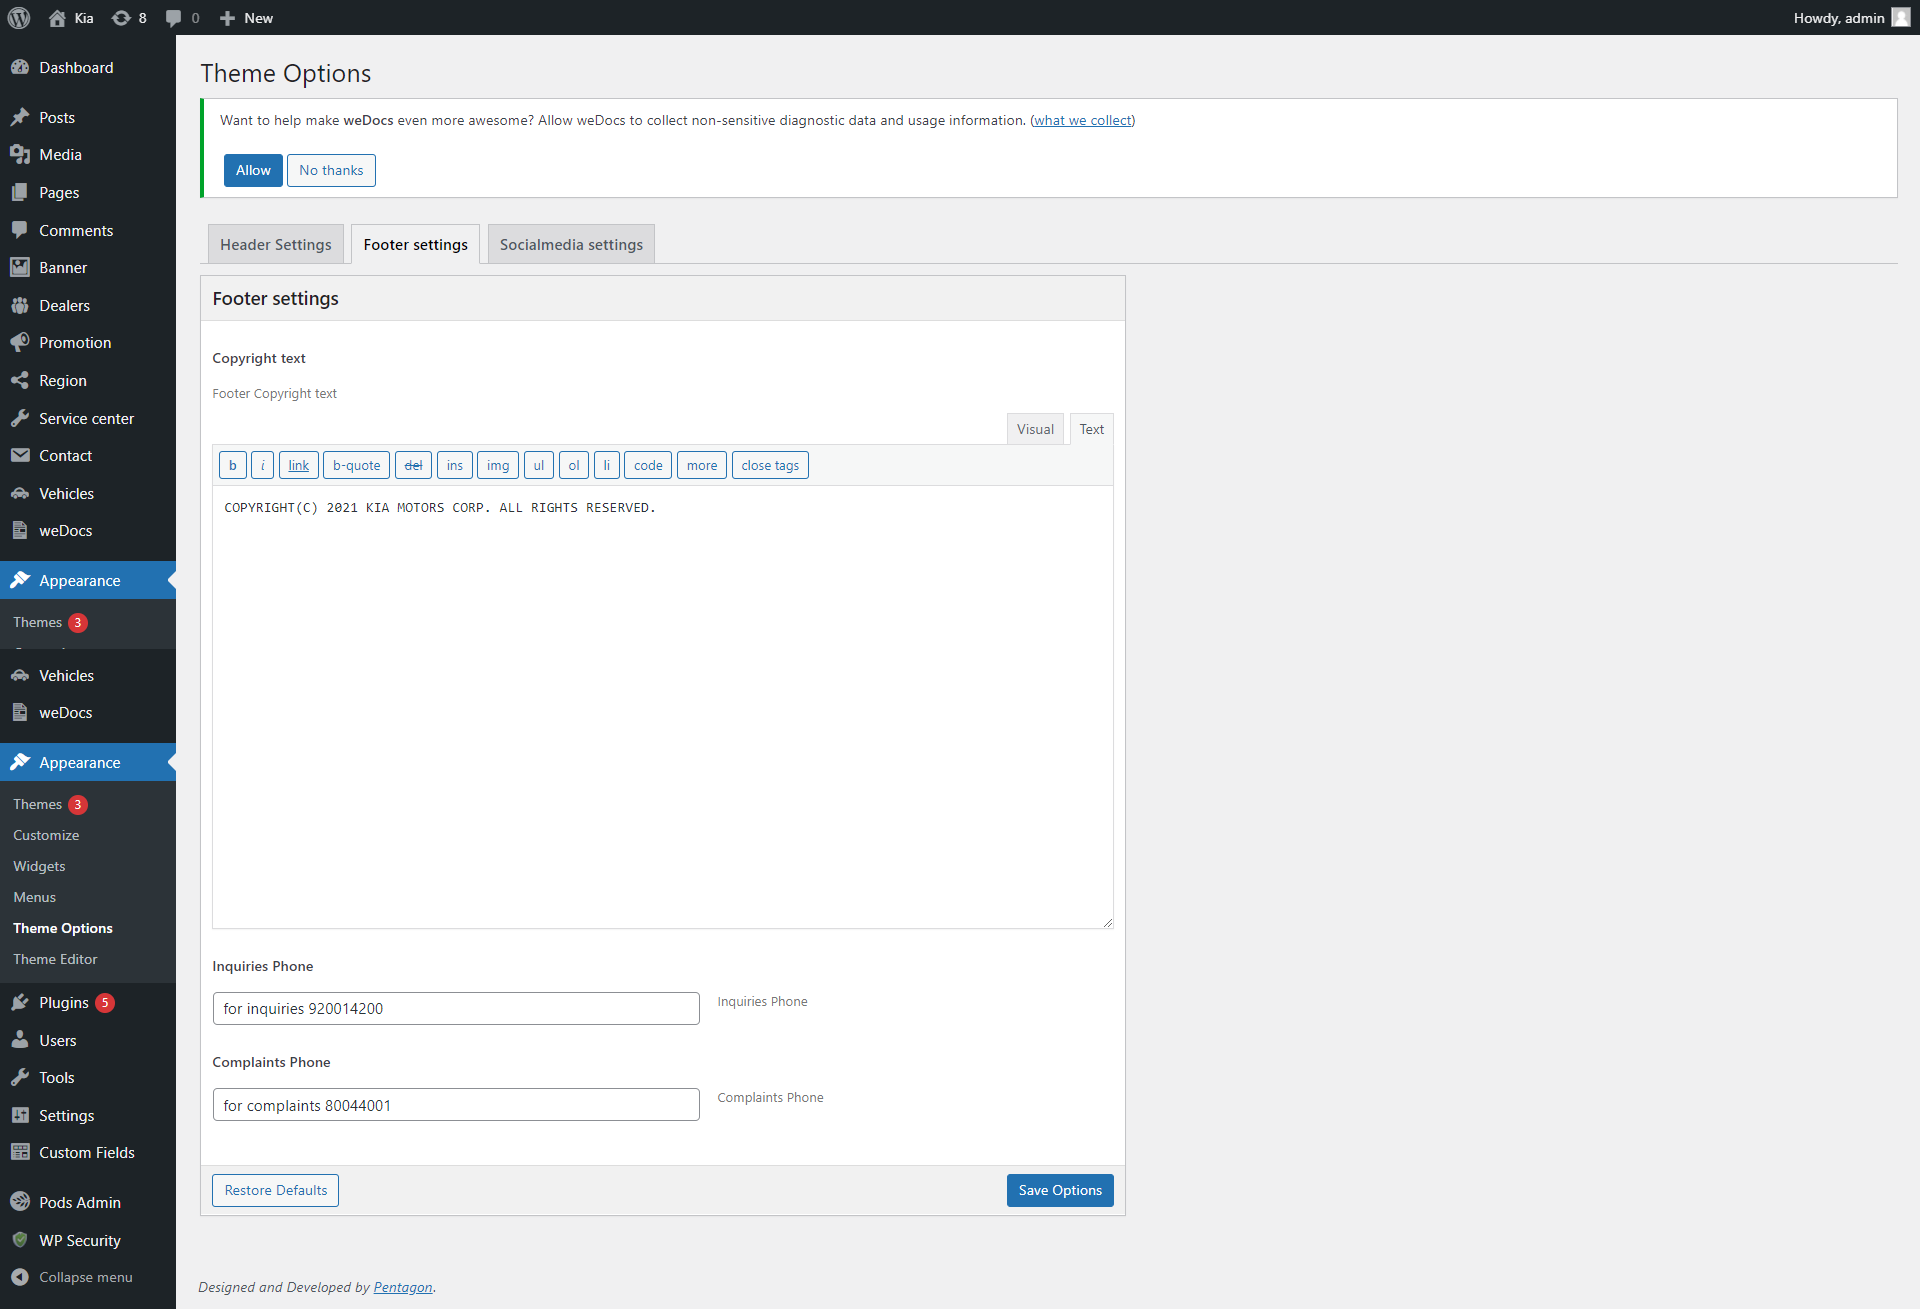
Task: Open Menus under Appearance submenu
Action: click(34, 897)
